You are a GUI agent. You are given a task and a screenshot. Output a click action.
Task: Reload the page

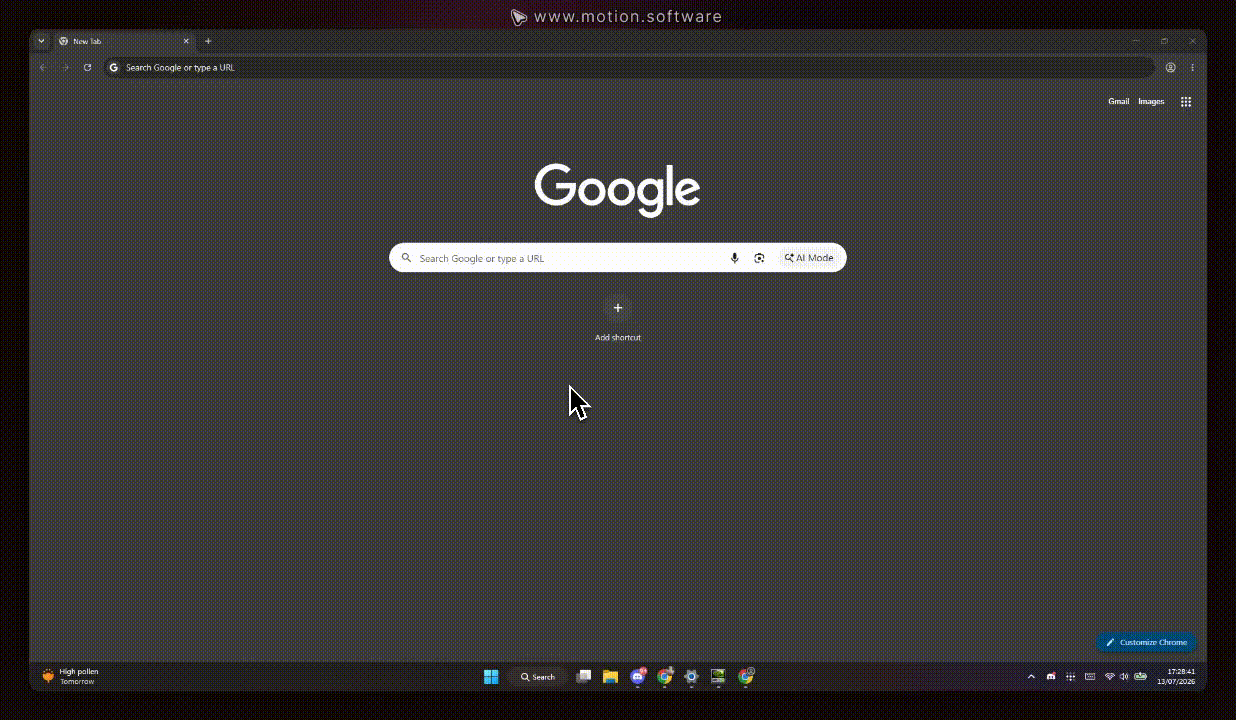pyautogui.click(x=88, y=67)
